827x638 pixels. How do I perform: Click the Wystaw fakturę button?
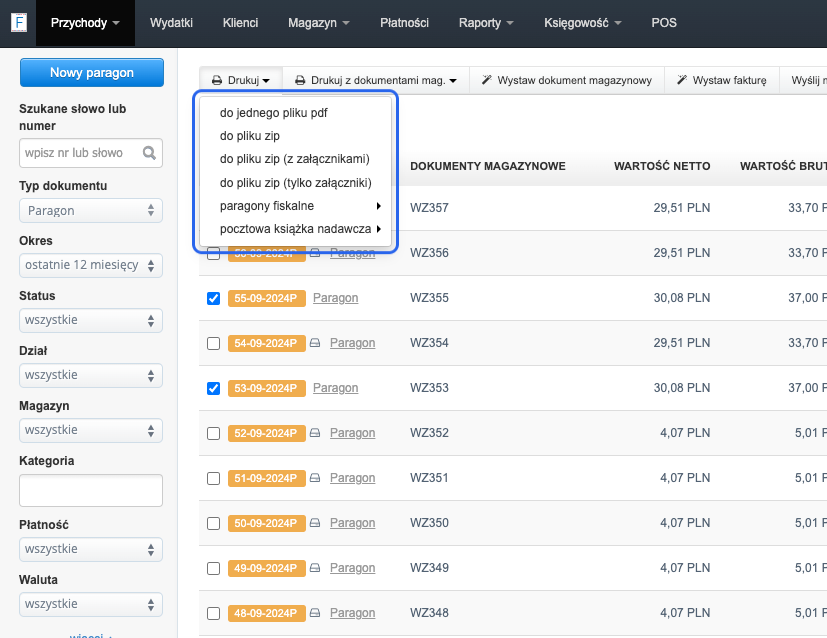pos(722,80)
